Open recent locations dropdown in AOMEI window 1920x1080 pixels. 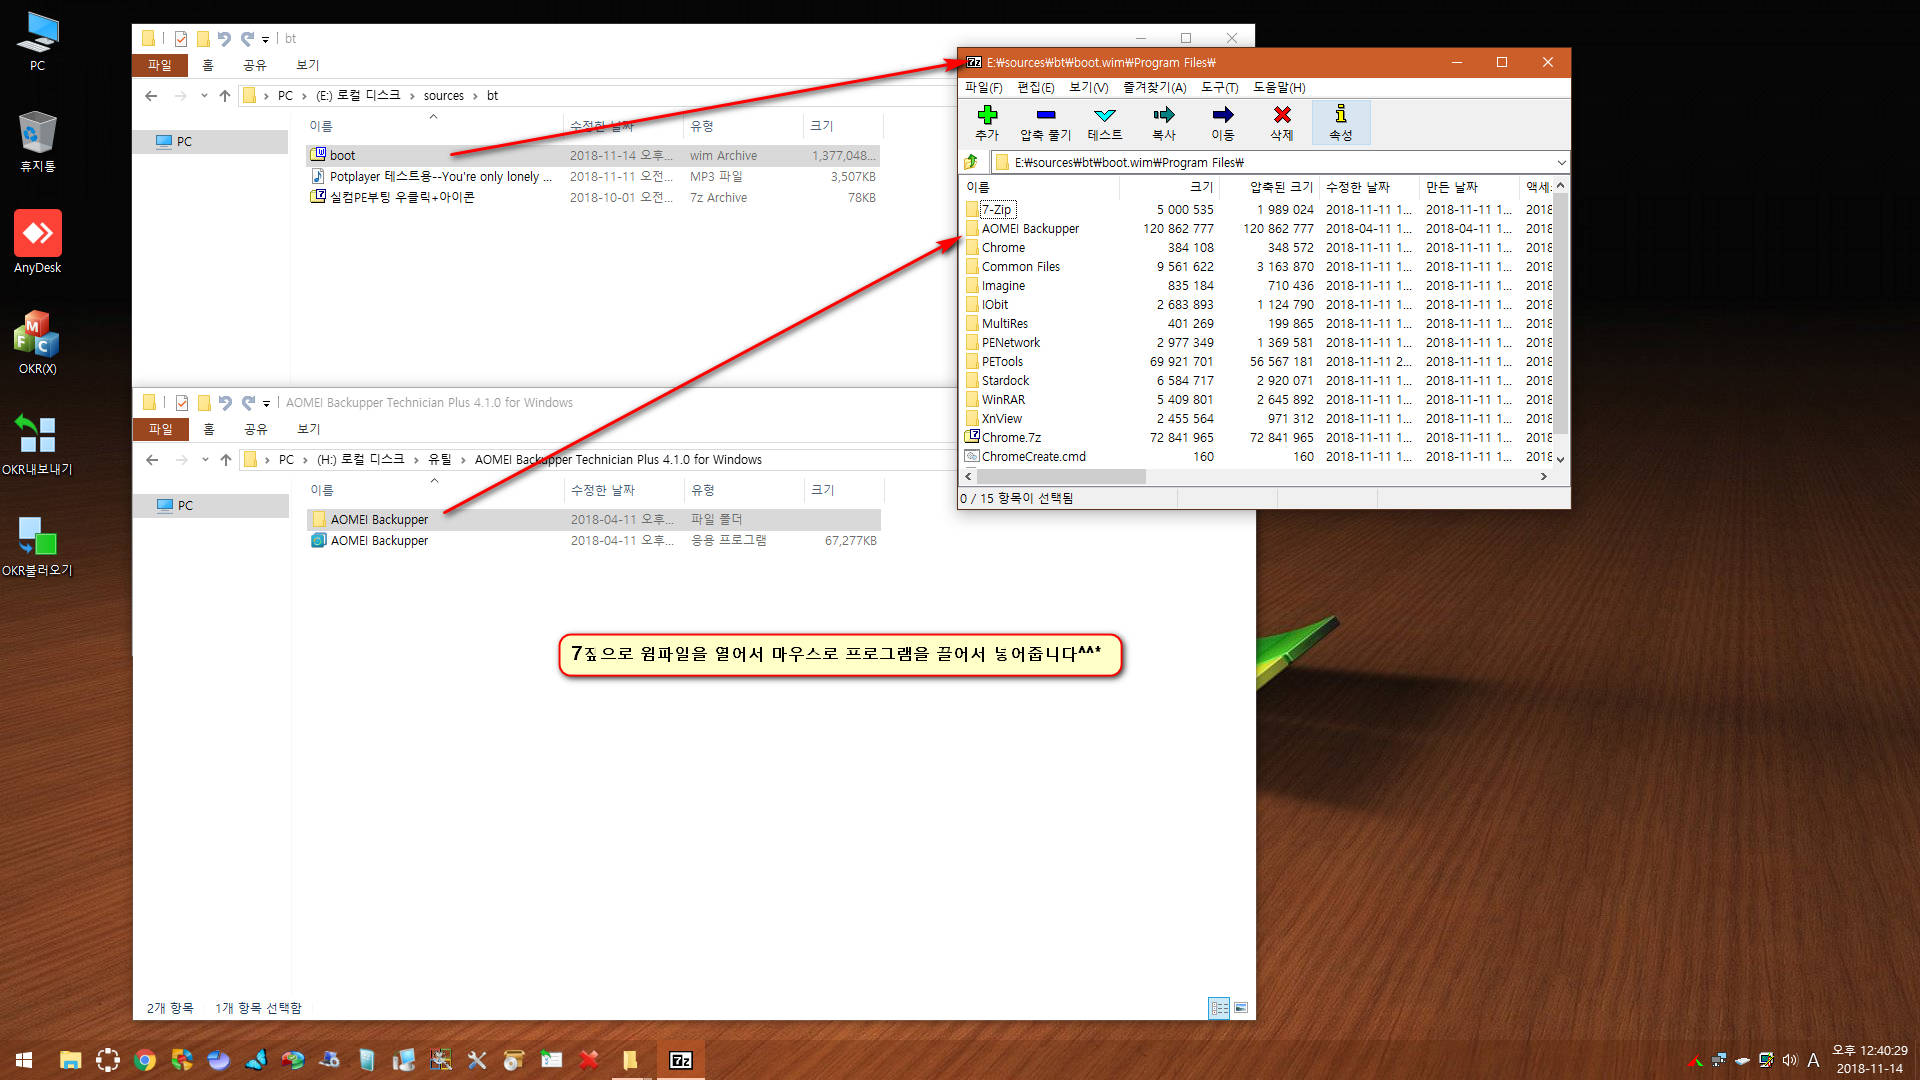pyautogui.click(x=205, y=460)
